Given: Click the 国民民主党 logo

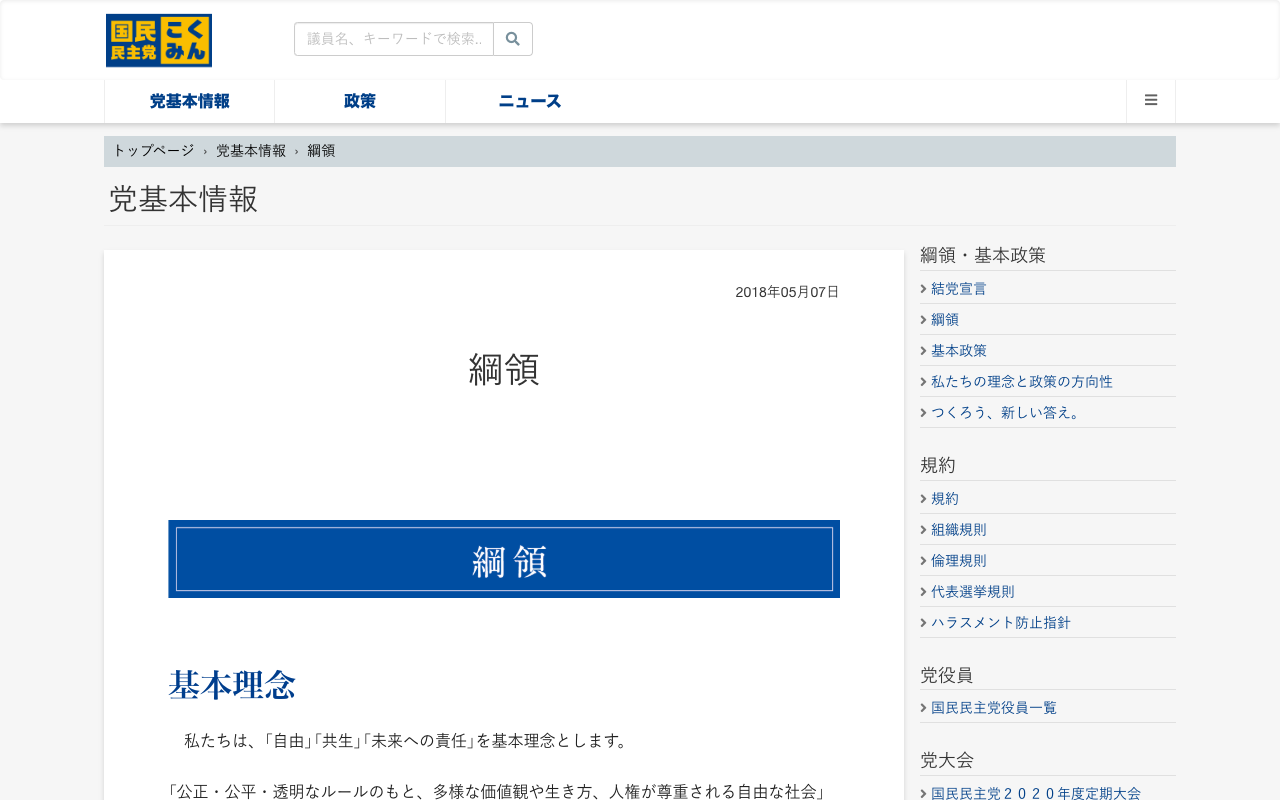Looking at the screenshot, I should tap(159, 41).
